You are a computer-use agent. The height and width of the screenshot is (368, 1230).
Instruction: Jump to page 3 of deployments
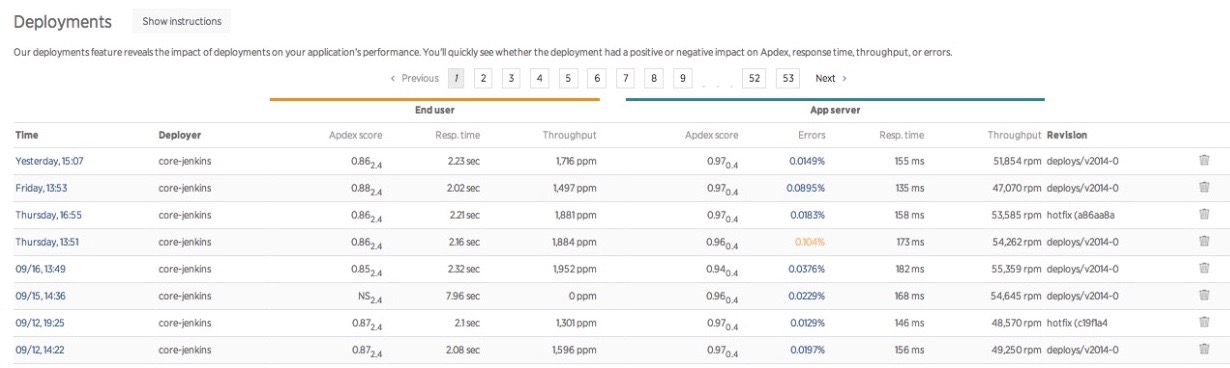pyautogui.click(x=511, y=78)
